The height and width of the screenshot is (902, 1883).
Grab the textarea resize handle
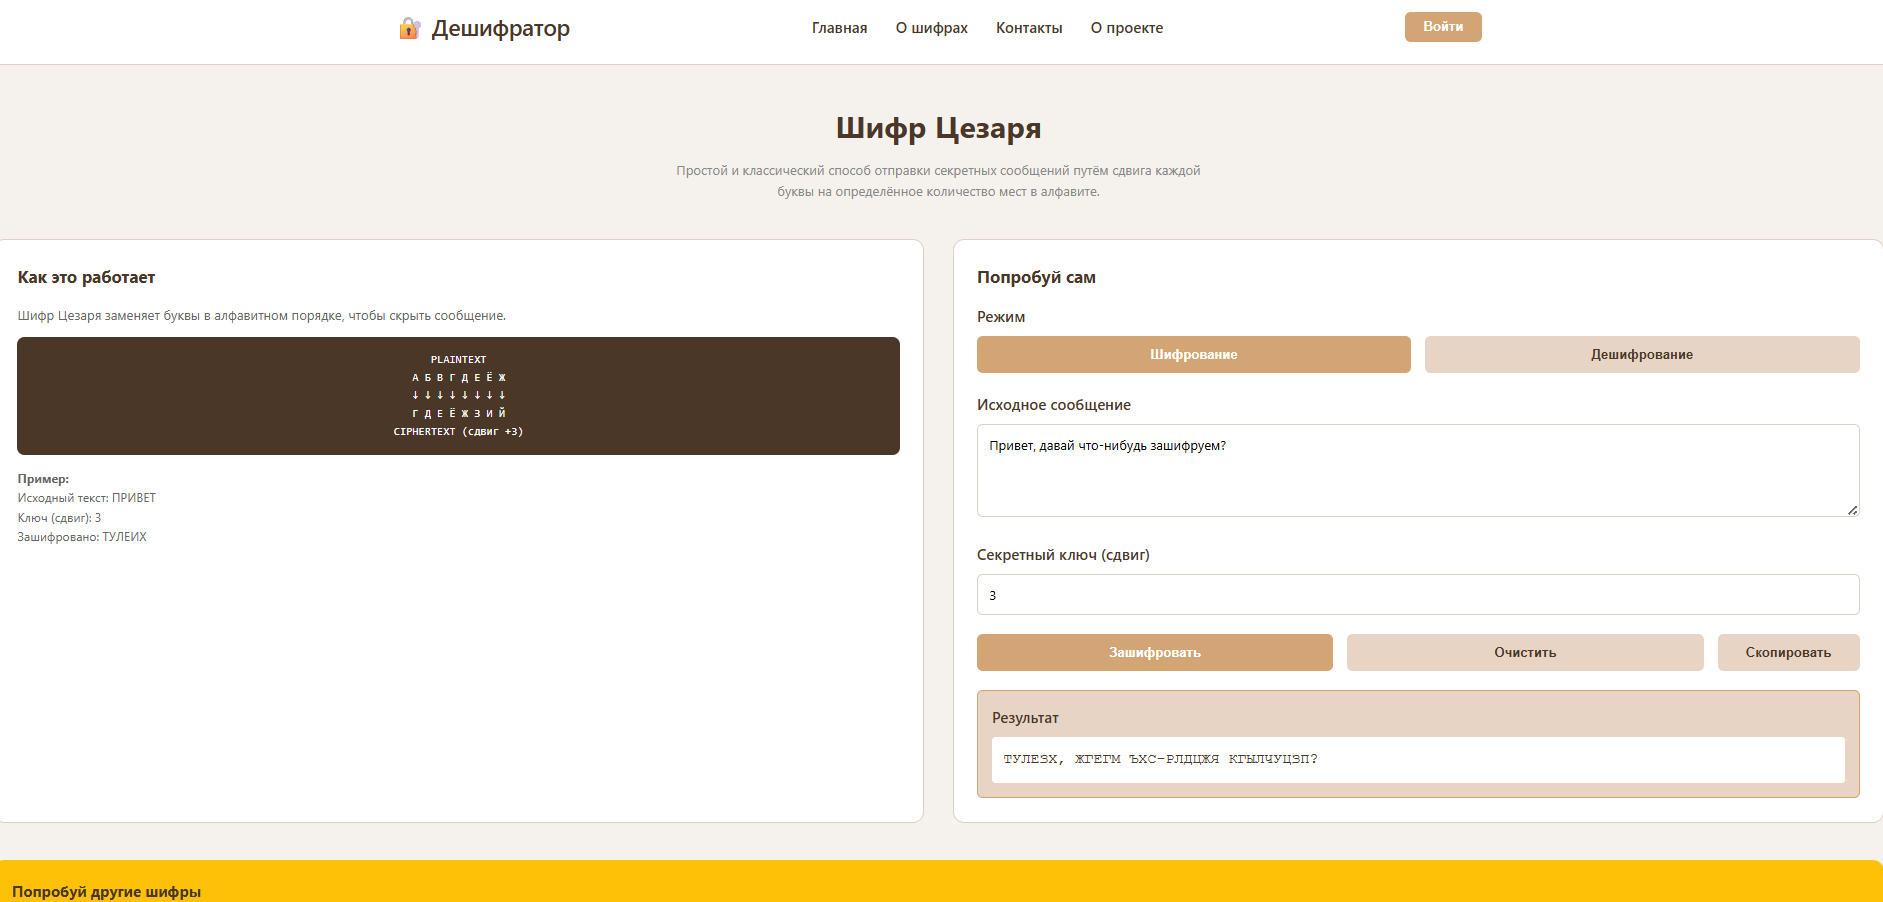tap(1852, 510)
